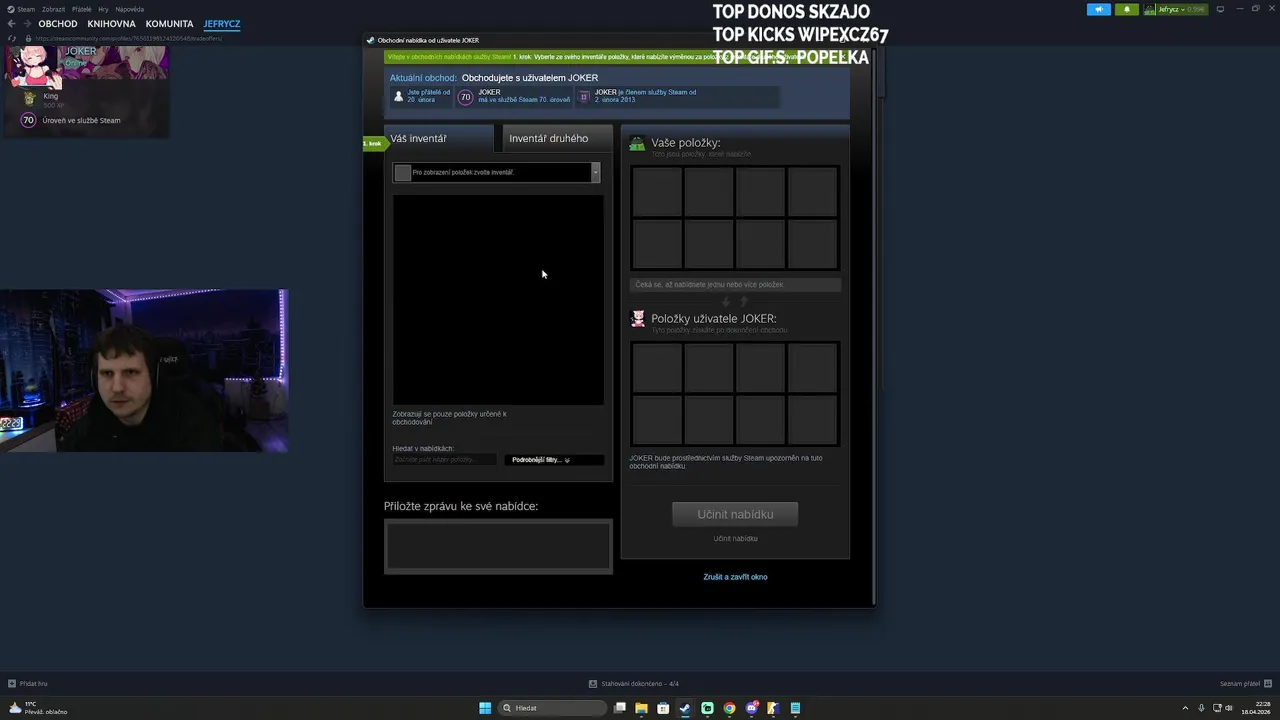The image size is (1280, 720).
Task: Reload page with the refresh icon
Action: point(11,38)
